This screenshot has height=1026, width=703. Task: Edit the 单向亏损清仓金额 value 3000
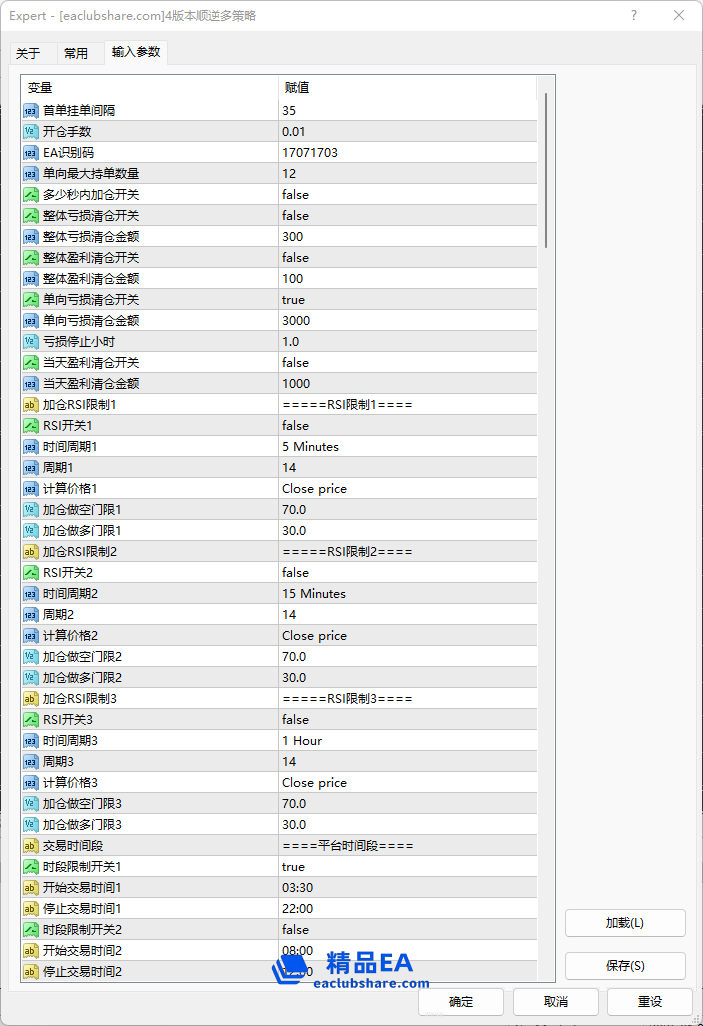click(x=407, y=321)
